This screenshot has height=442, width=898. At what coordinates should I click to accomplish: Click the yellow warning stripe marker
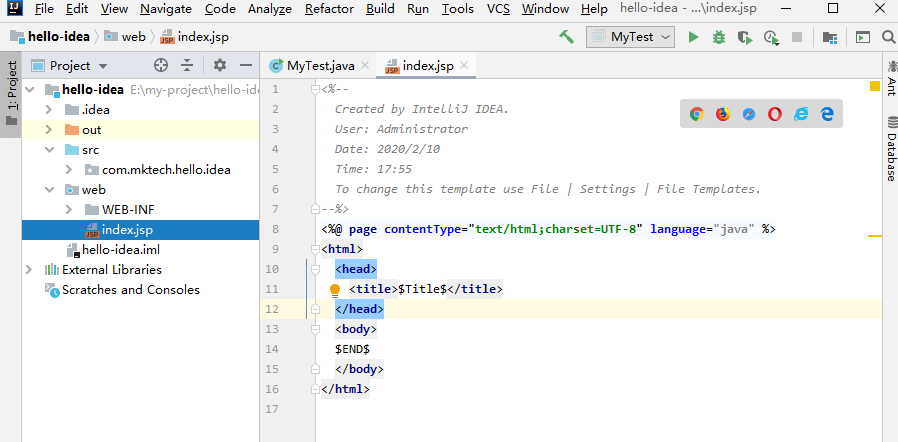point(875,235)
